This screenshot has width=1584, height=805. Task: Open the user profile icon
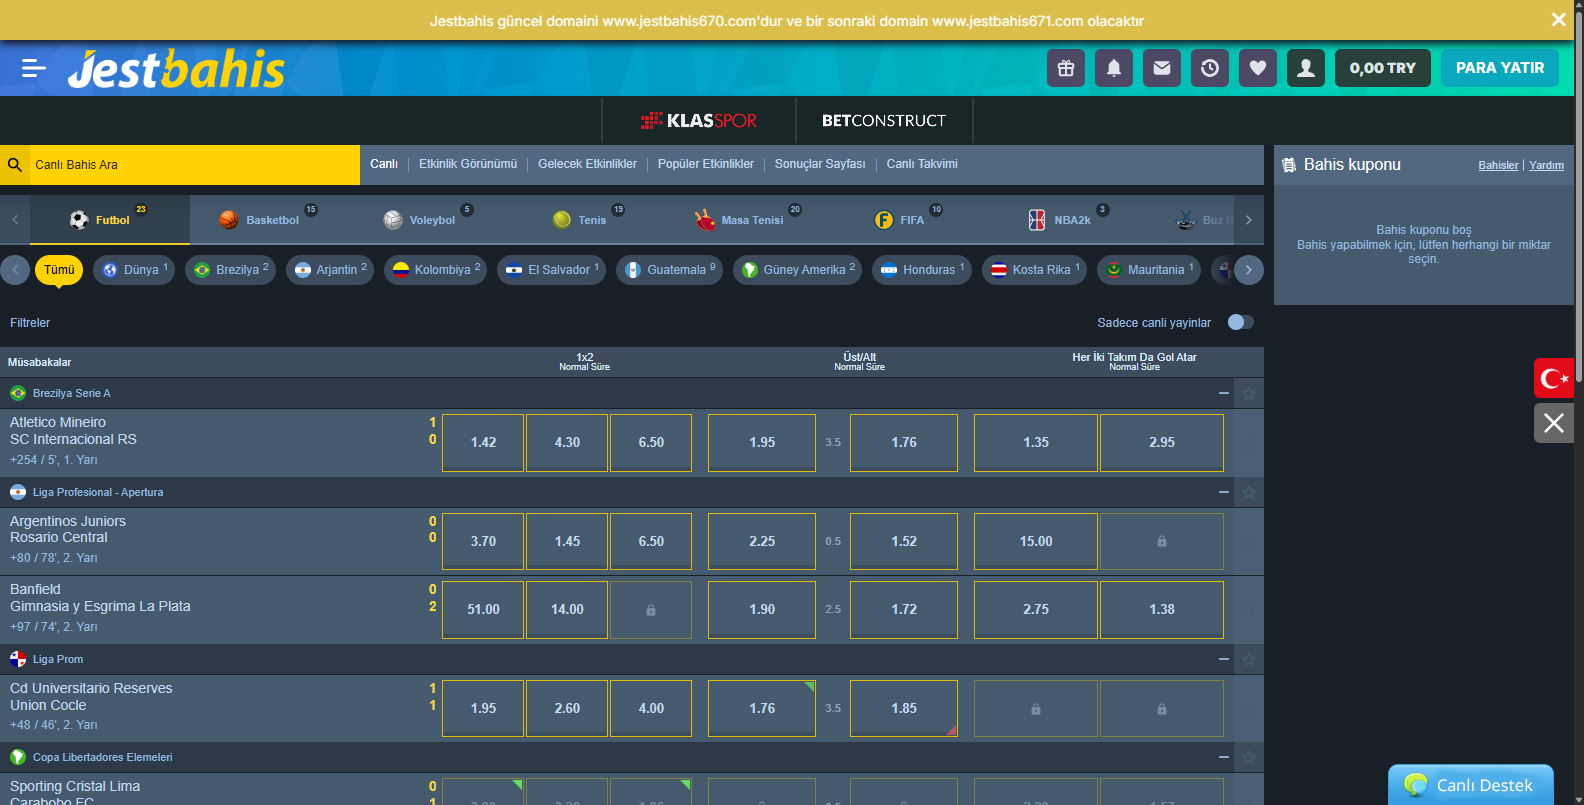pos(1305,68)
